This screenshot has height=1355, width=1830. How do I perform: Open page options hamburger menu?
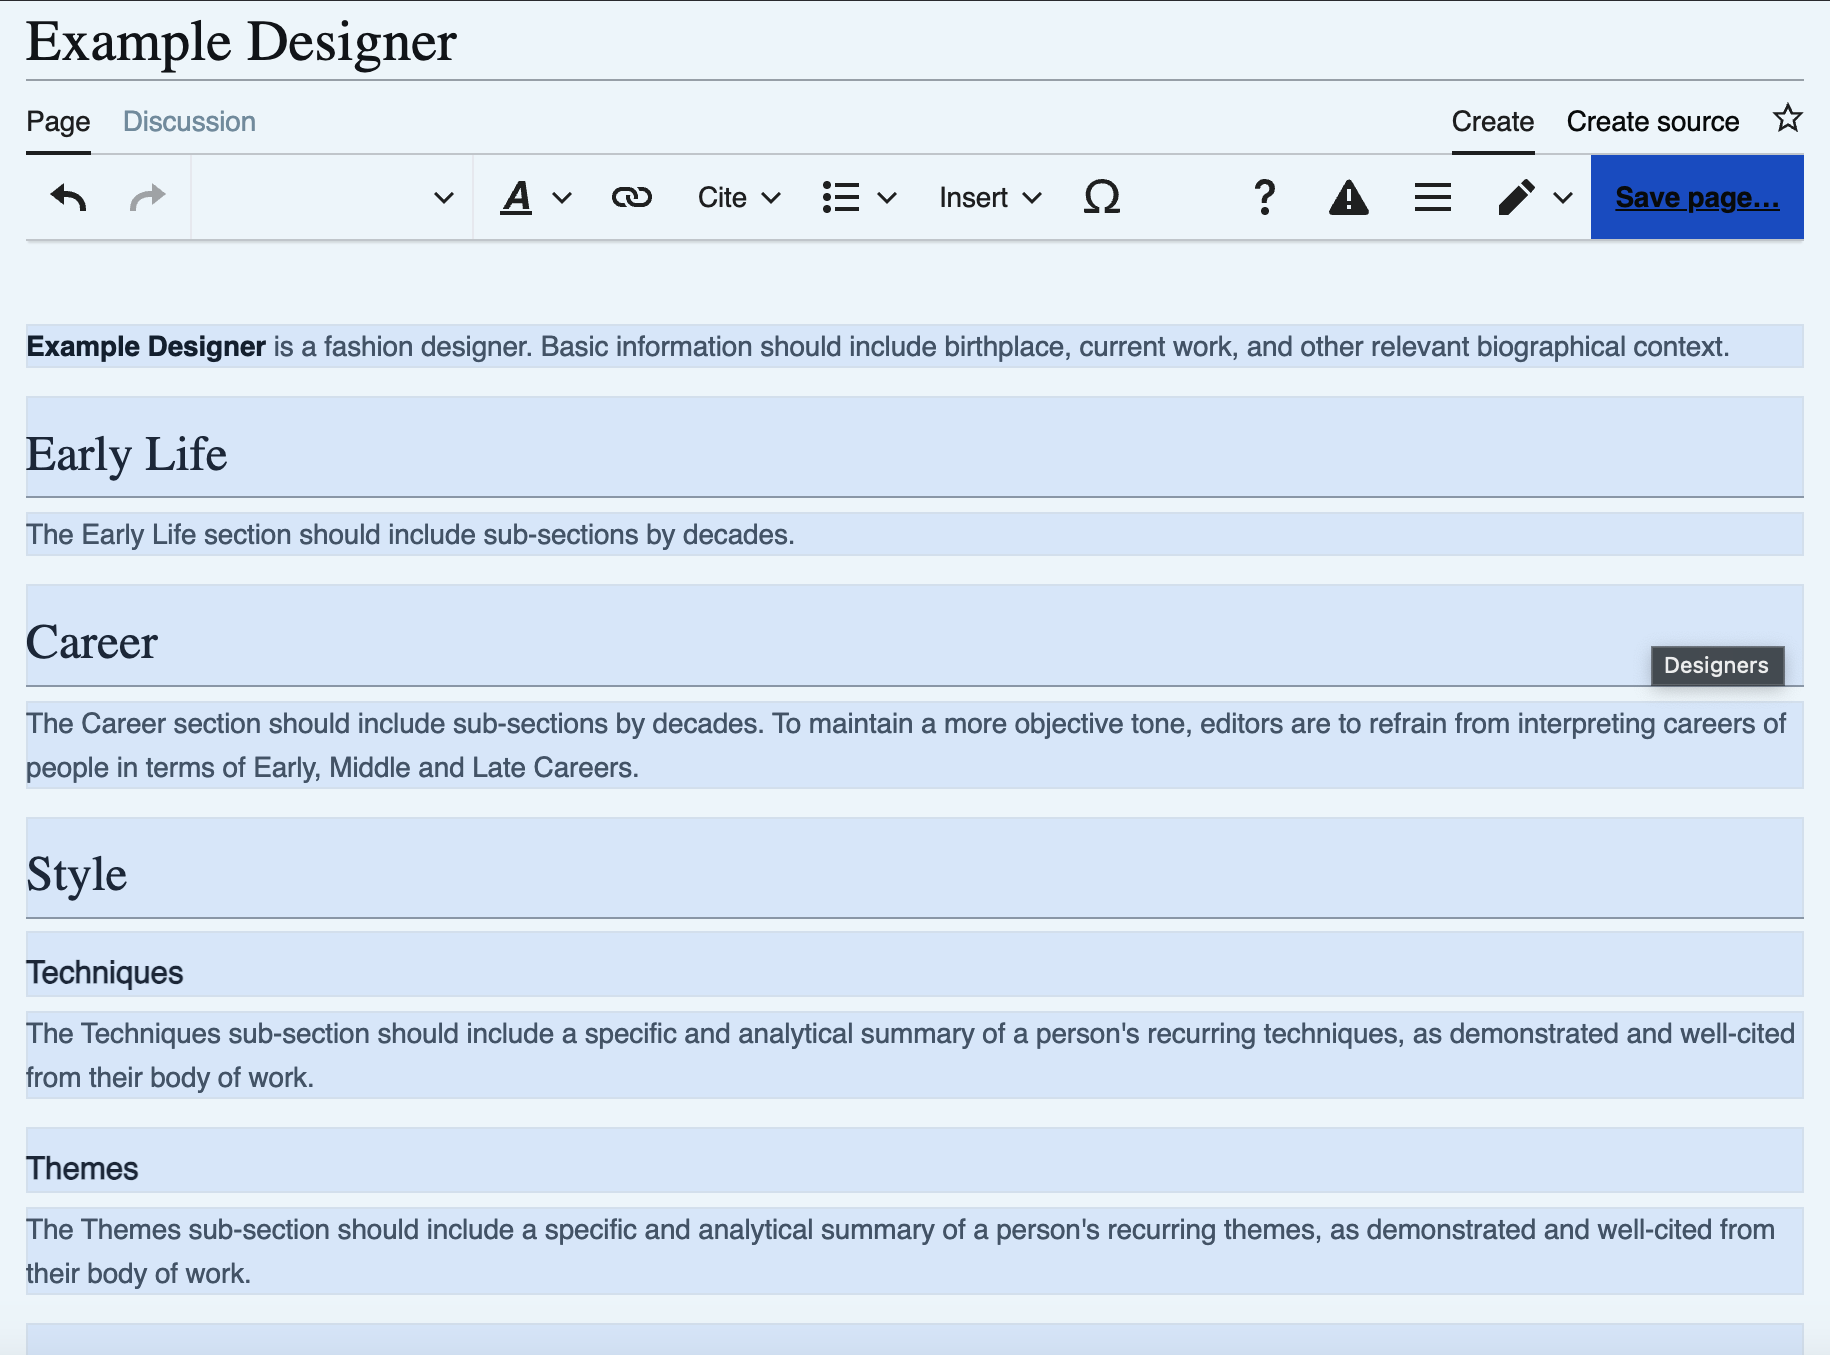1433,197
